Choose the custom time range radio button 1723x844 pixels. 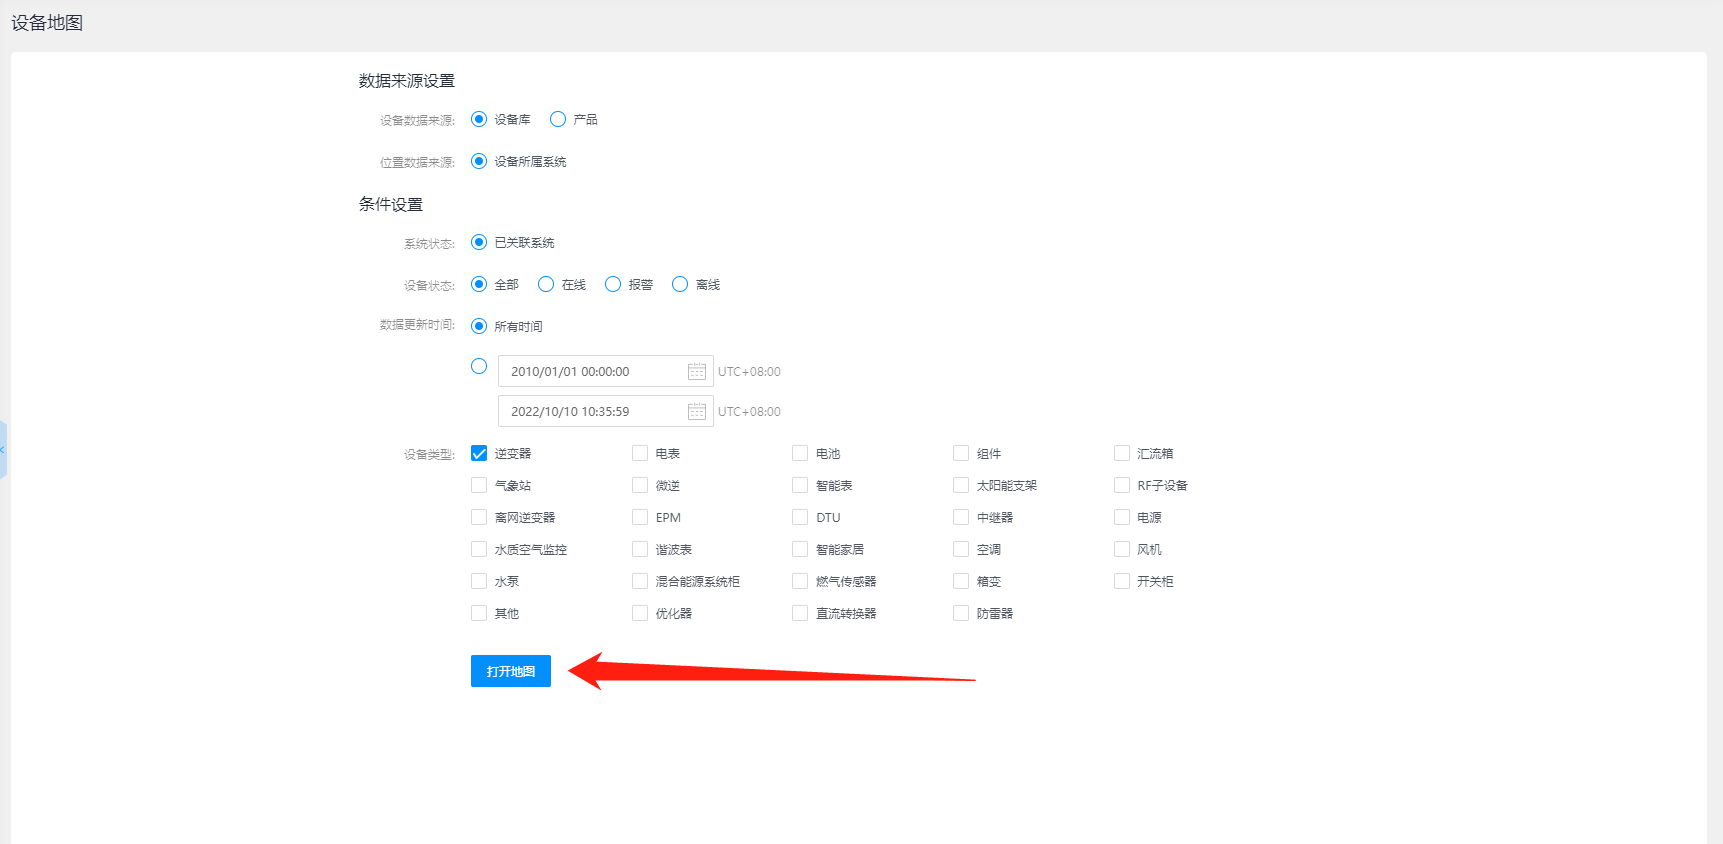(x=479, y=367)
